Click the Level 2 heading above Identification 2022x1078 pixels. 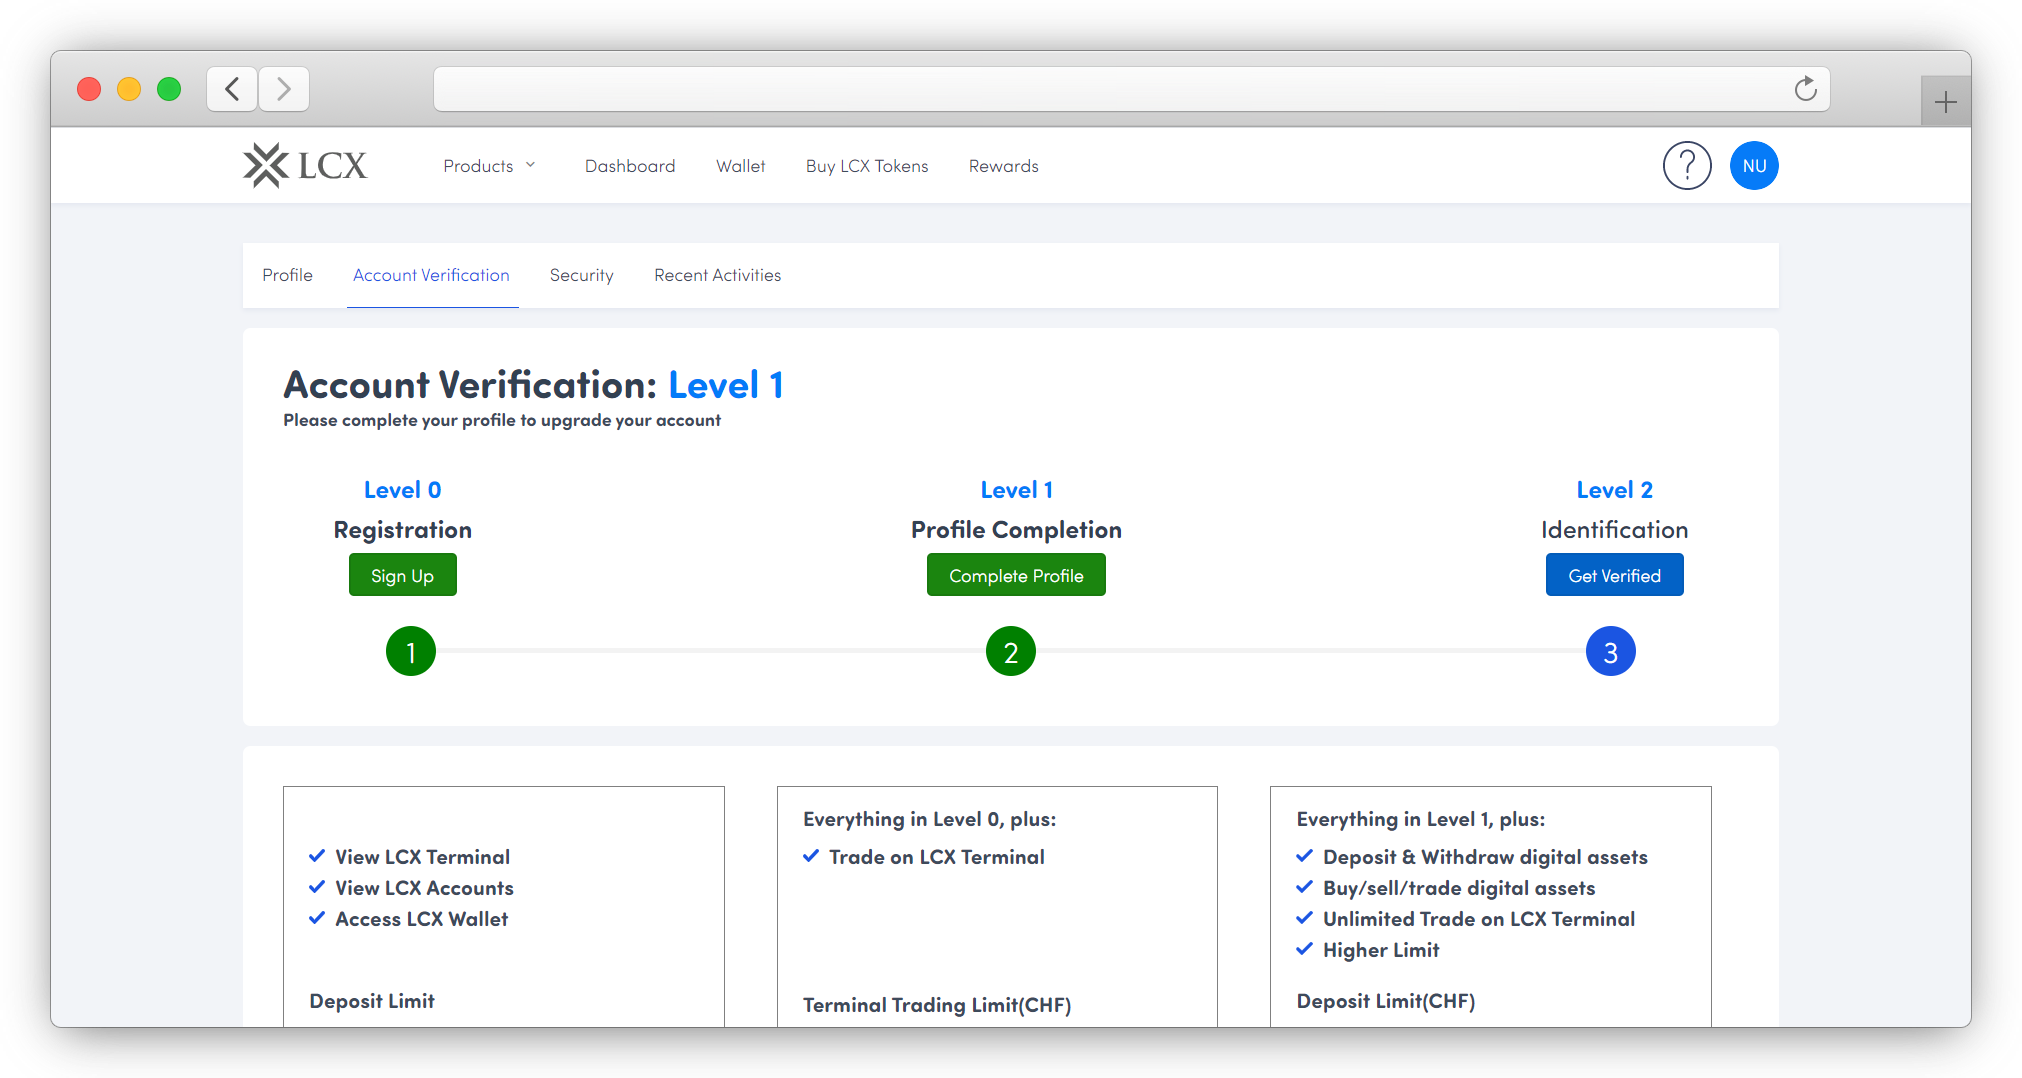1614,490
